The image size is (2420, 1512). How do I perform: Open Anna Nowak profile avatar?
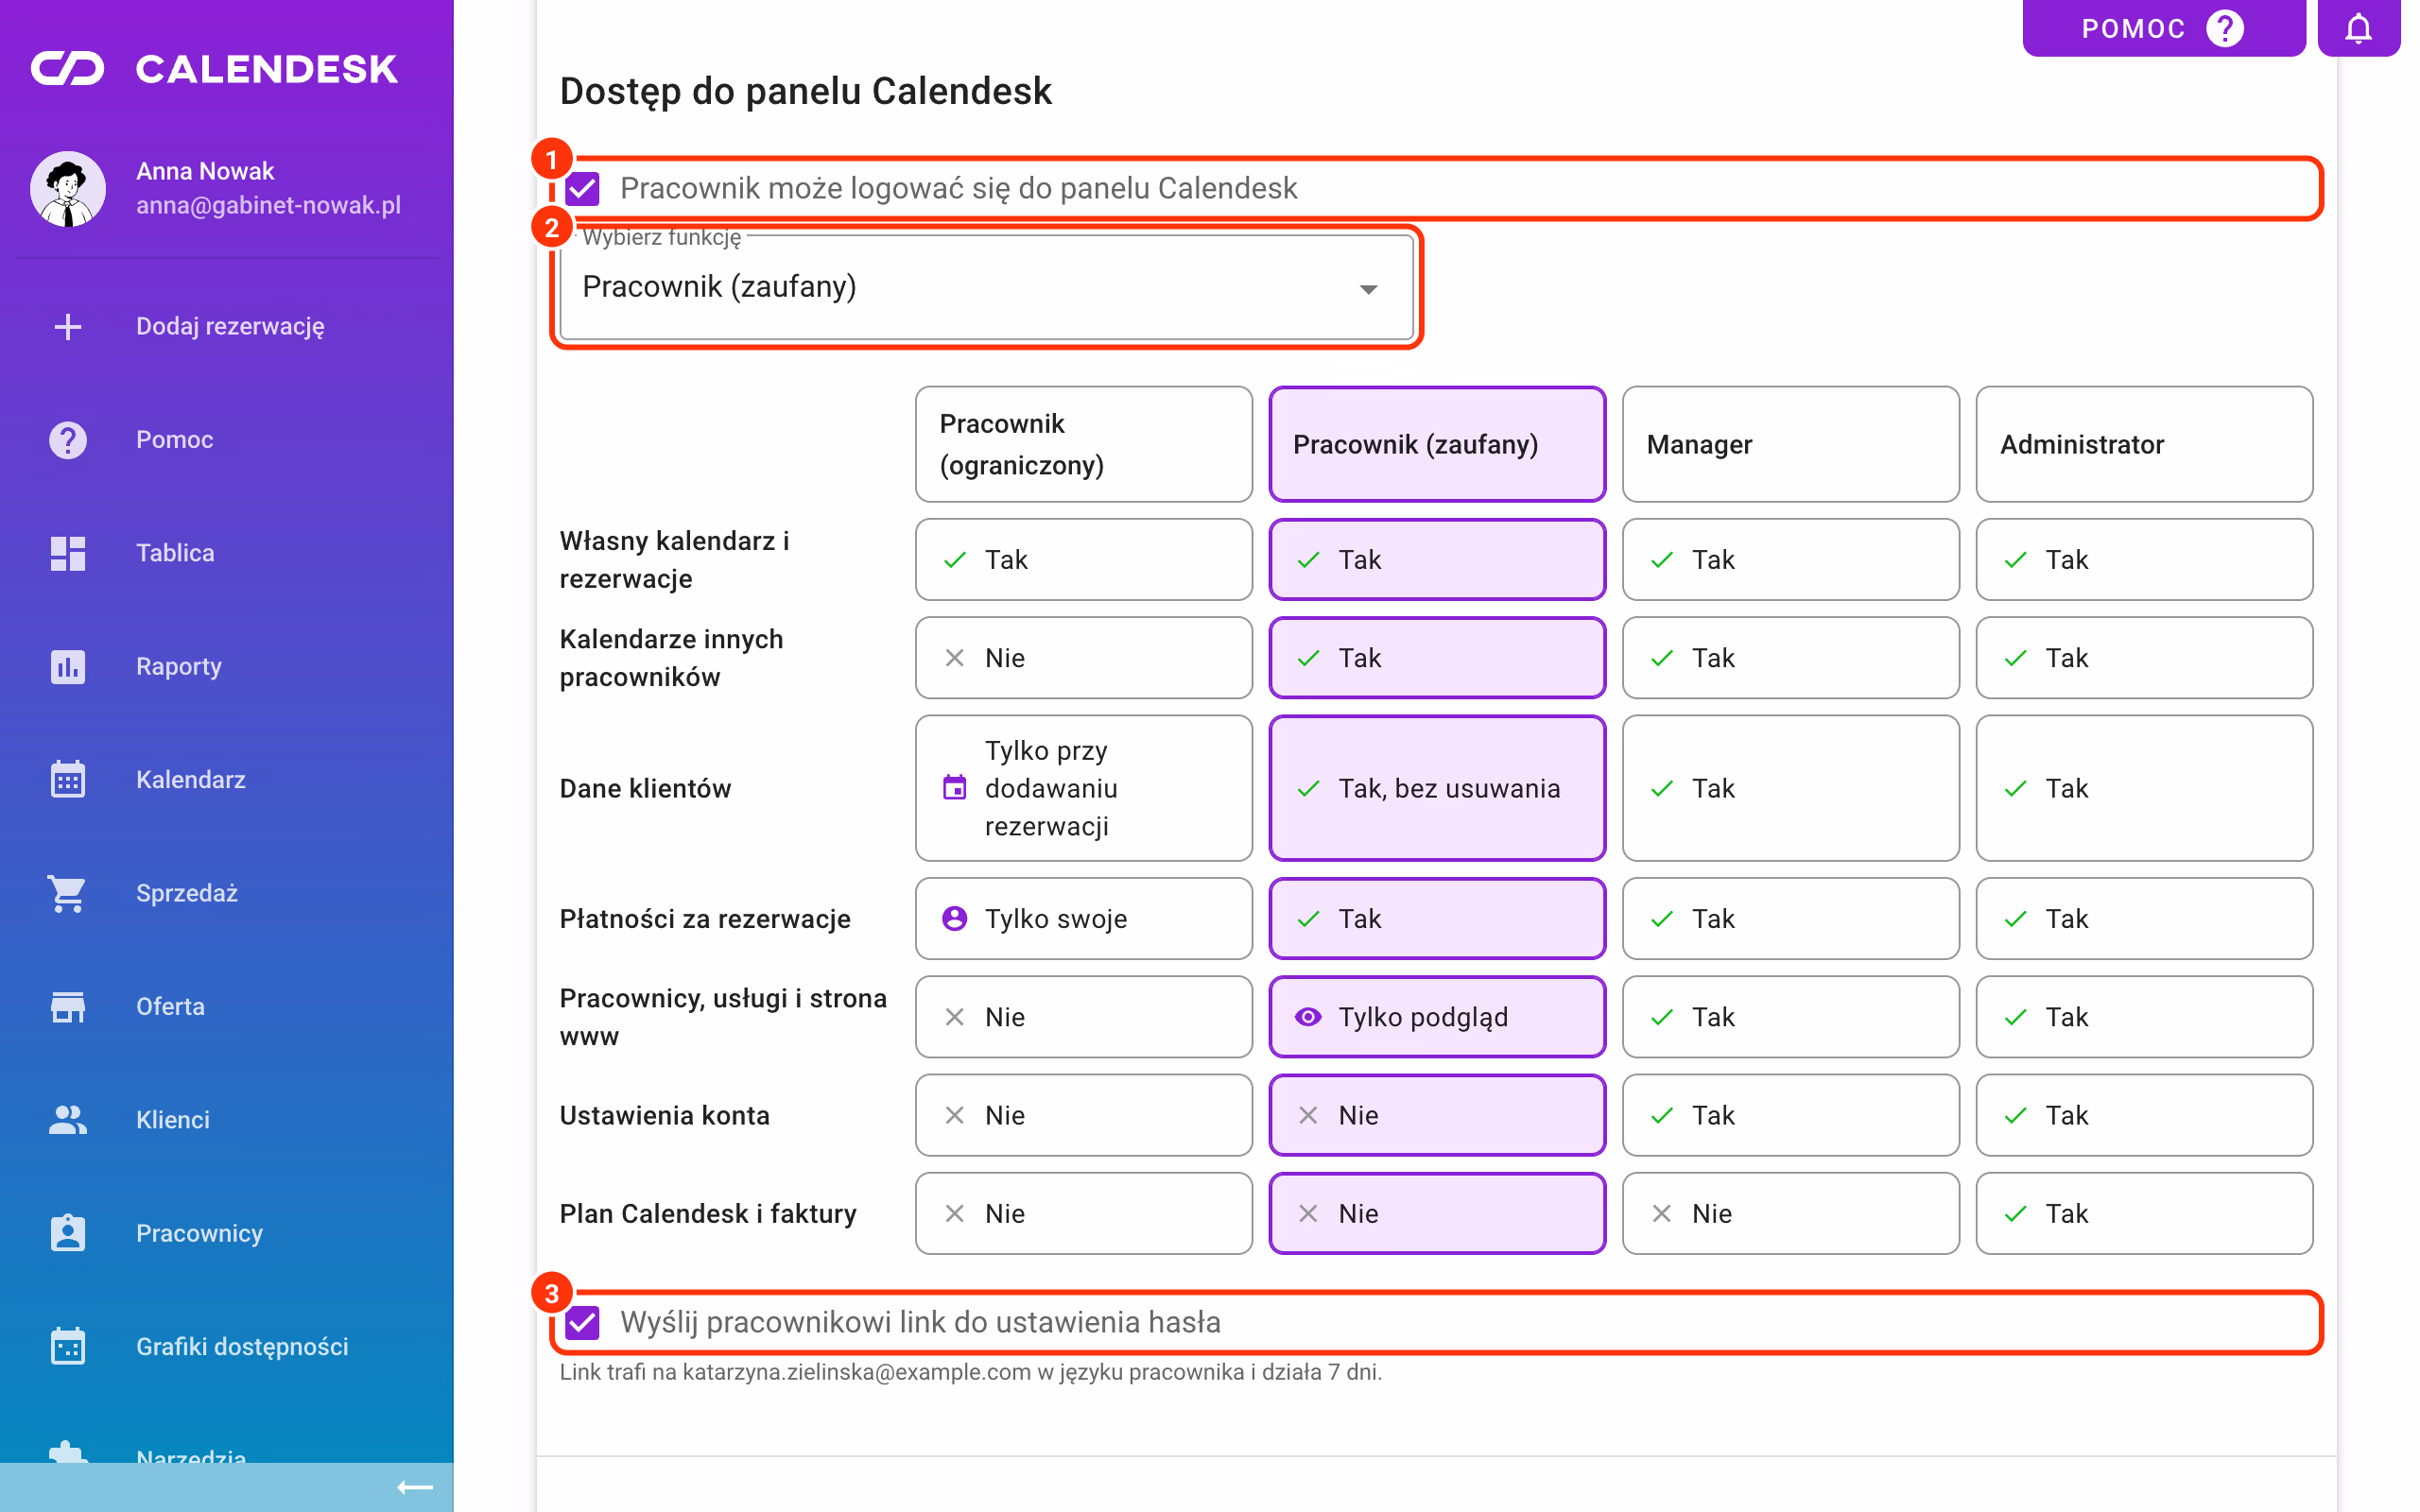(68, 188)
